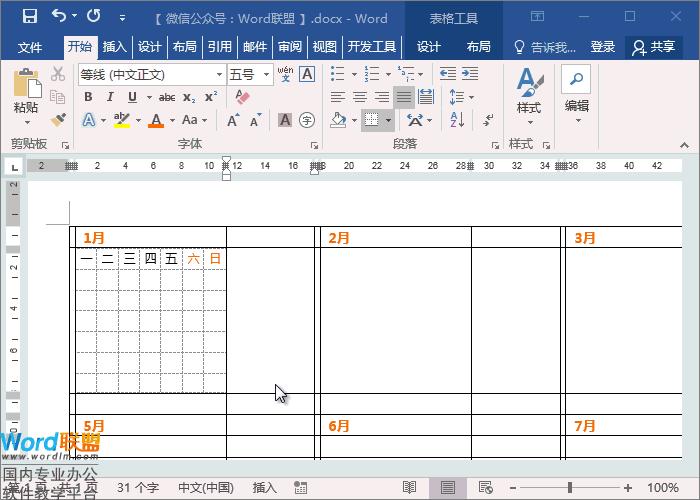Switch to the 插入 tab
This screenshot has height=500, width=700.
click(x=115, y=46)
